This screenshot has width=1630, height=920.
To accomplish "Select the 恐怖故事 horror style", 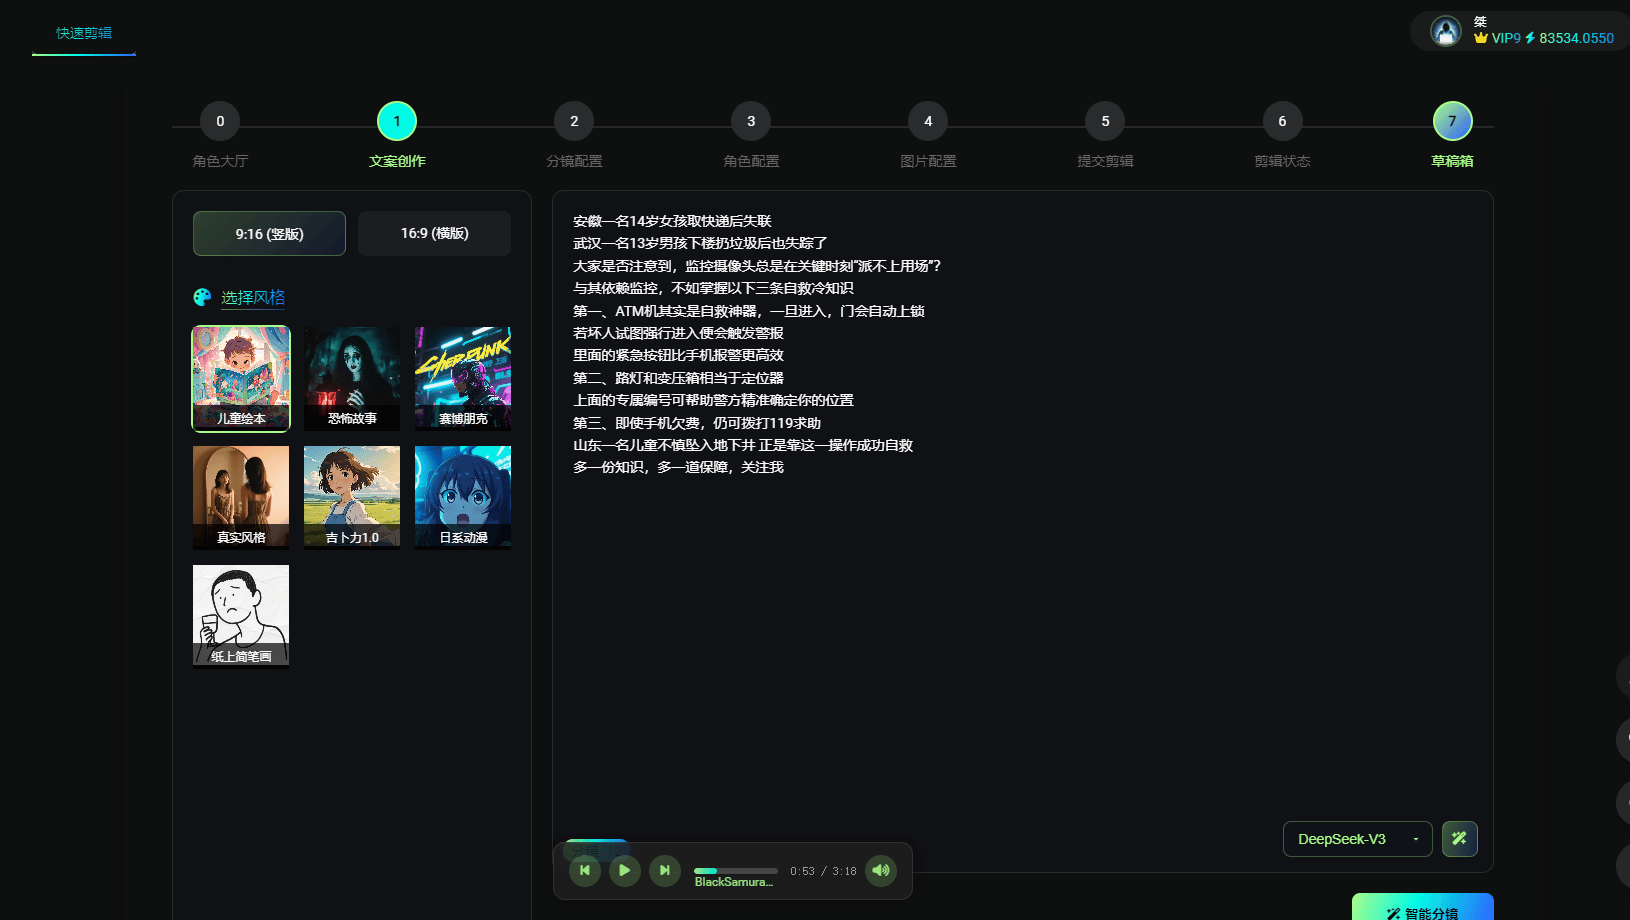I will pyautogui.click(x=352, y=378).
